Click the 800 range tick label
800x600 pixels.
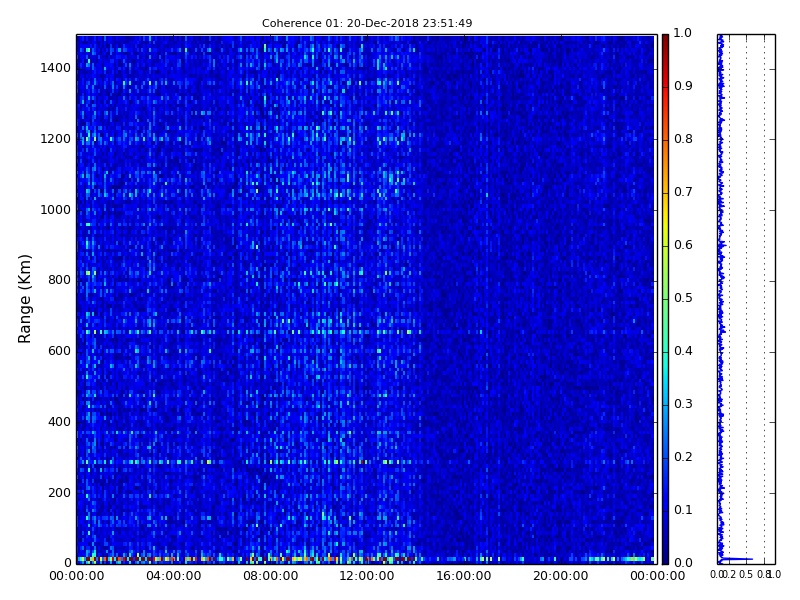[59, 280]
